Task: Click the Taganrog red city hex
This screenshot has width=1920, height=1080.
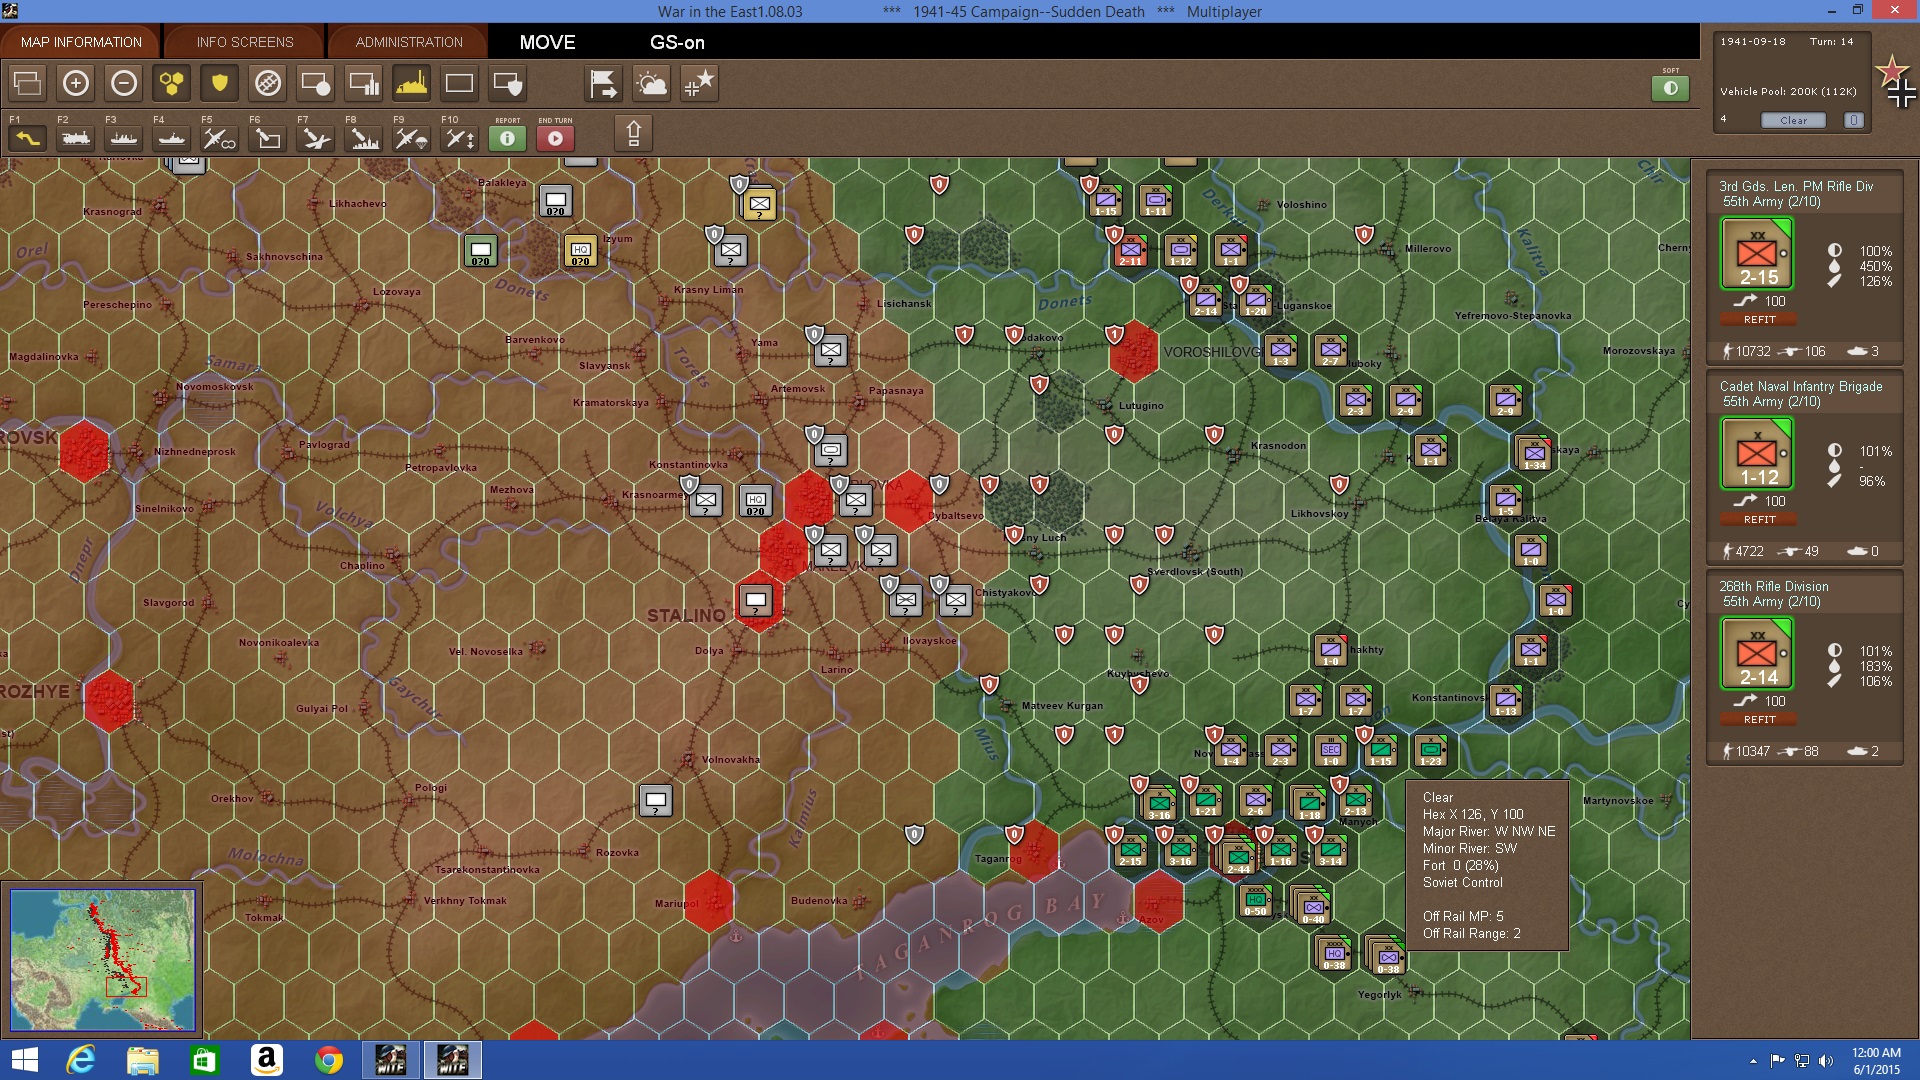Action: 1035,851
